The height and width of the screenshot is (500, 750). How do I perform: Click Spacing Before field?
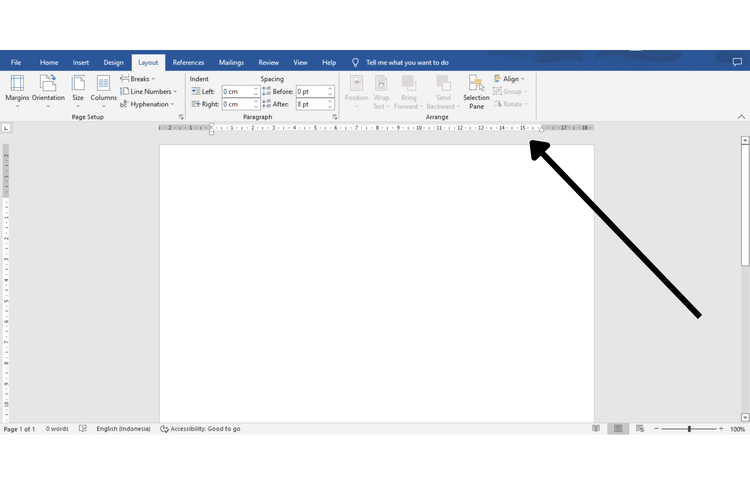[311, 91]
